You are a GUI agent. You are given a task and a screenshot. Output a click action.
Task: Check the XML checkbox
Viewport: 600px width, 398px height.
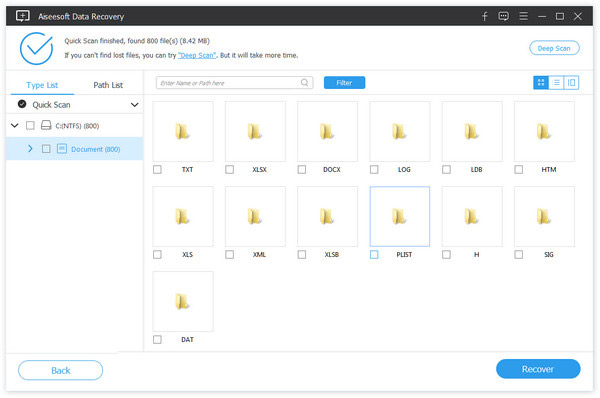coord(230,254)
